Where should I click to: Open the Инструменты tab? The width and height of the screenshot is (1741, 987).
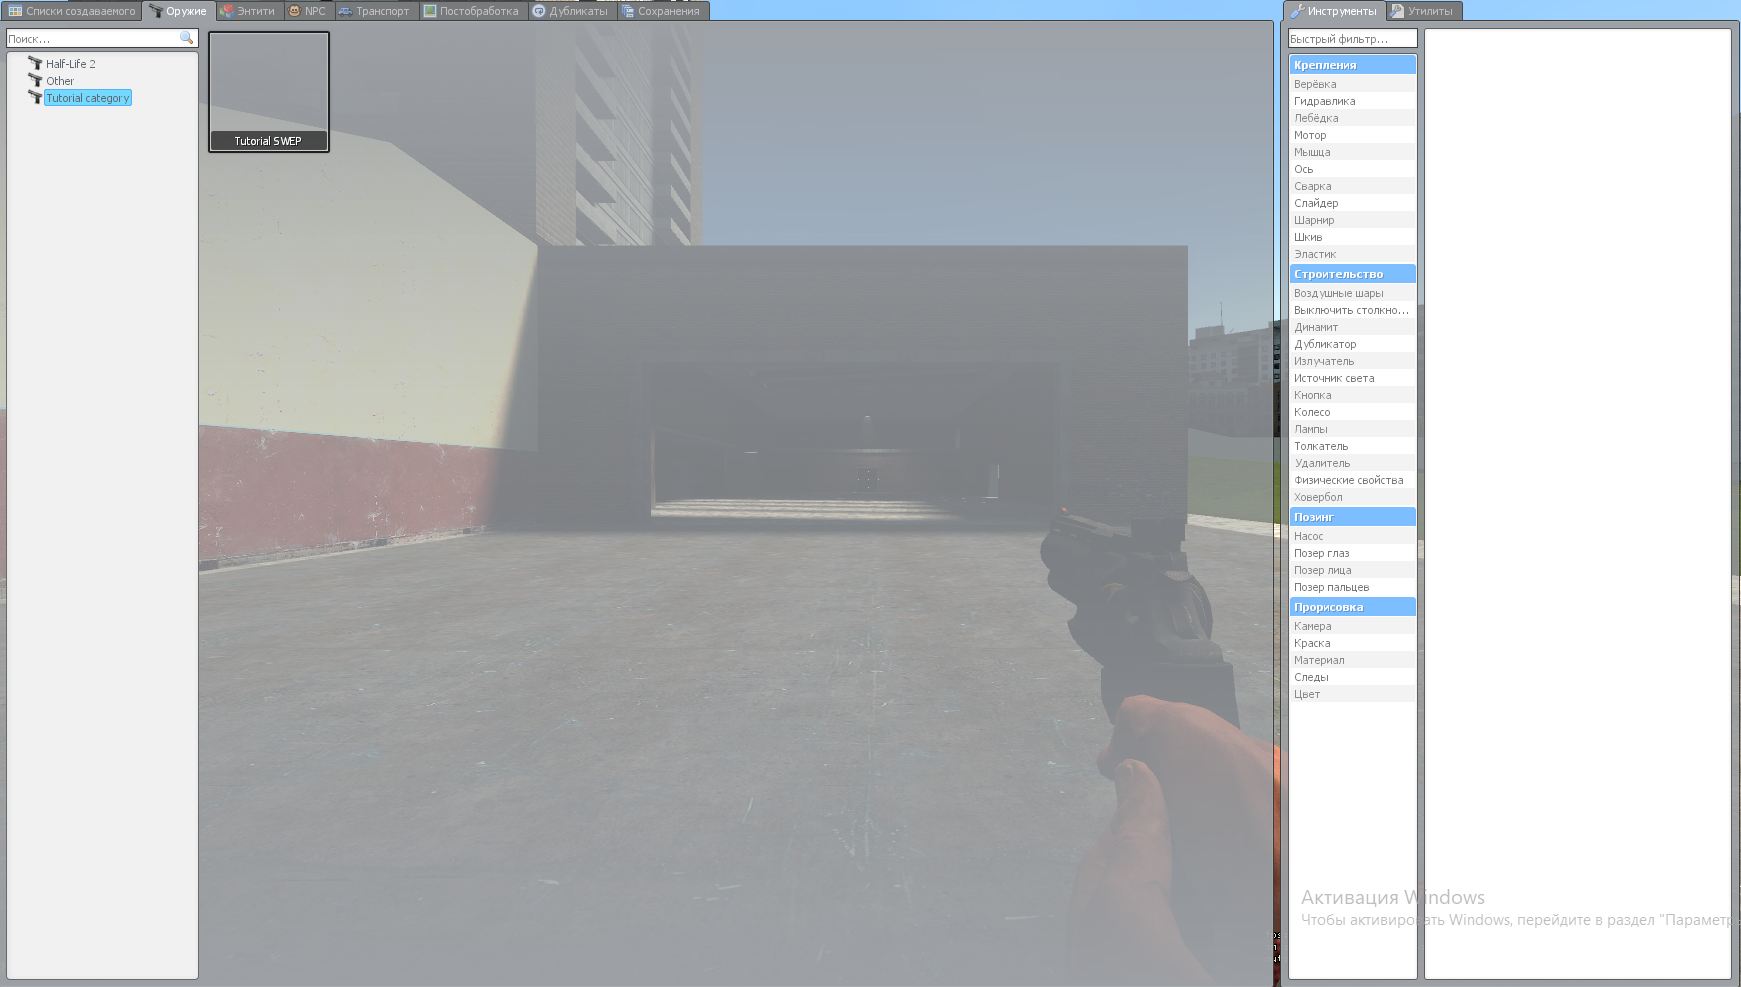point(1333,11)
